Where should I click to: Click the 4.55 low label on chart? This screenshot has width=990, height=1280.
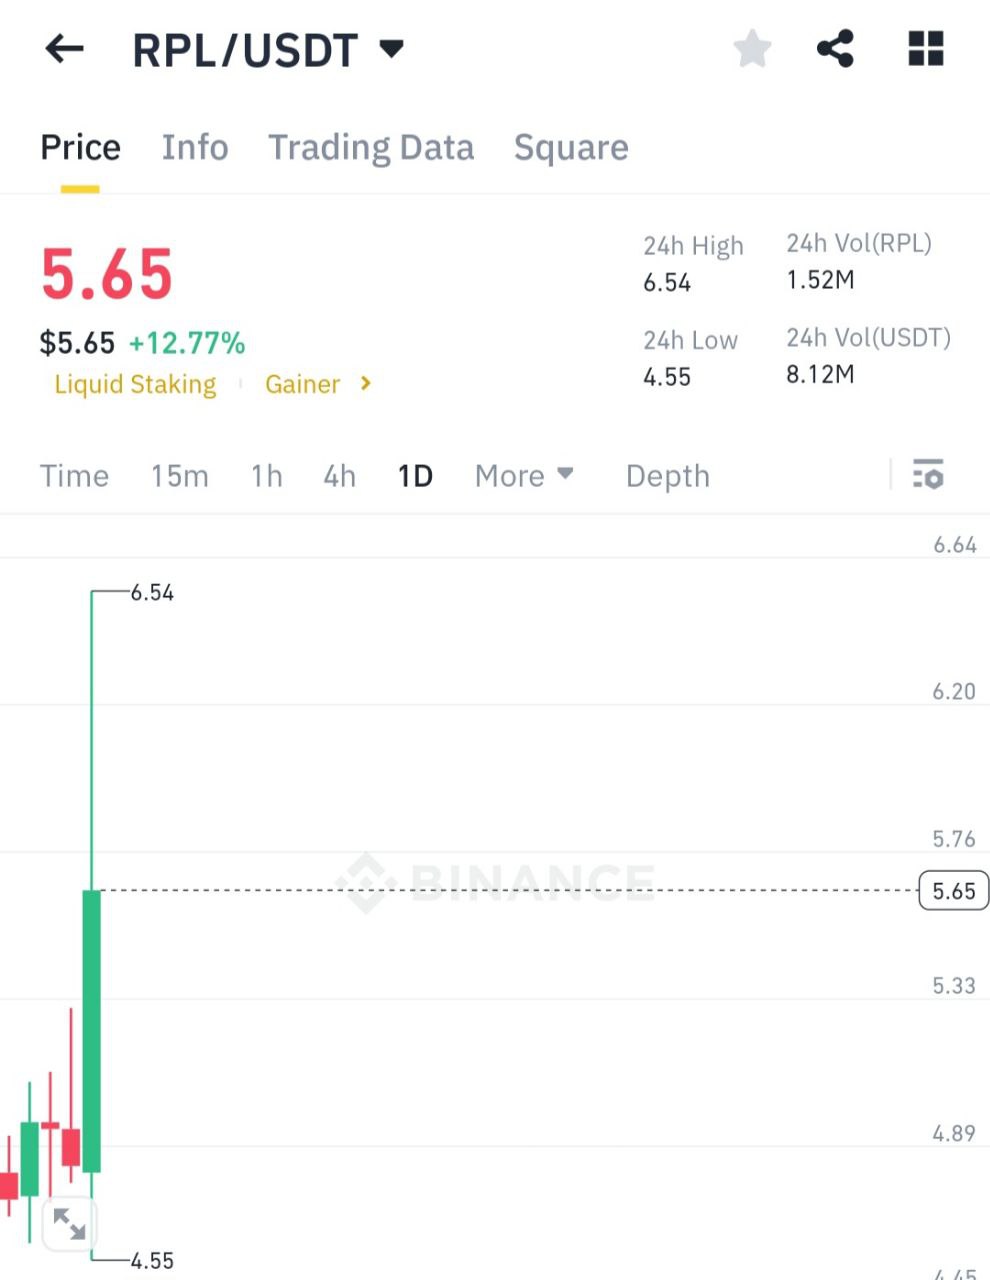pos(152,1261)
